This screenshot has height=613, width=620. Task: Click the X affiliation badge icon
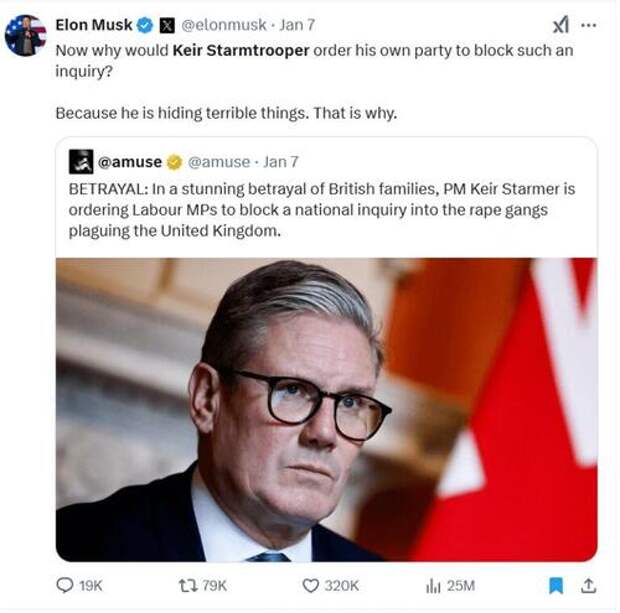[167, 25]
